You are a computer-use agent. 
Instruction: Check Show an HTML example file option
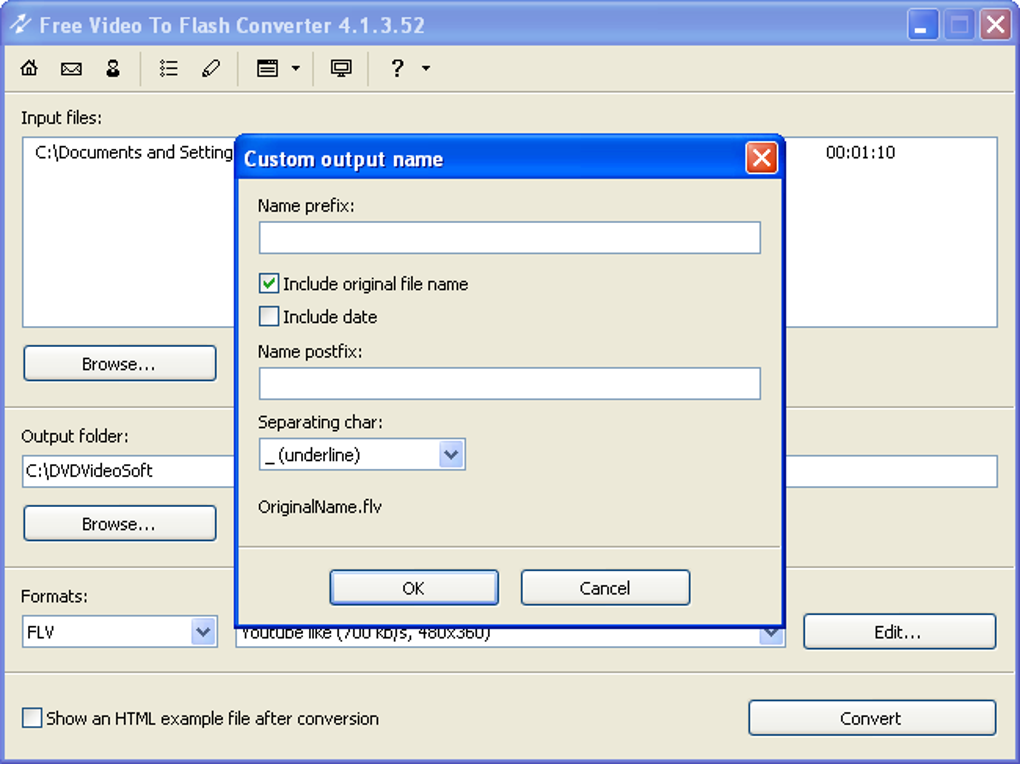pos(33,718)
